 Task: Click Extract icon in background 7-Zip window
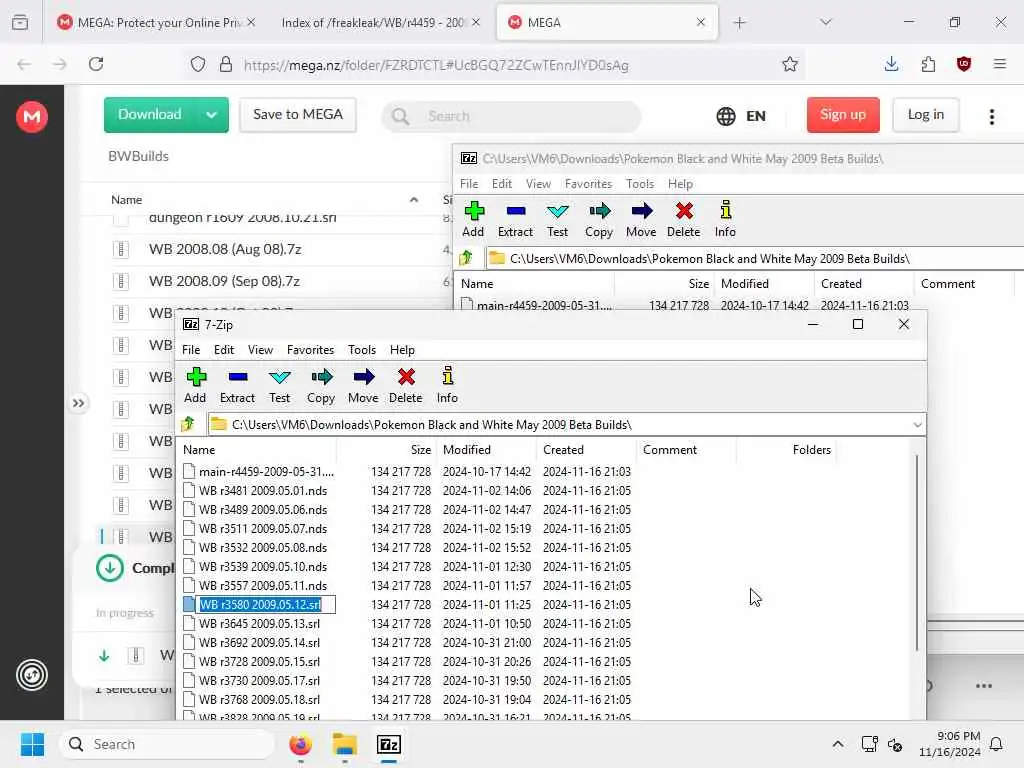(x=516, y=211)
